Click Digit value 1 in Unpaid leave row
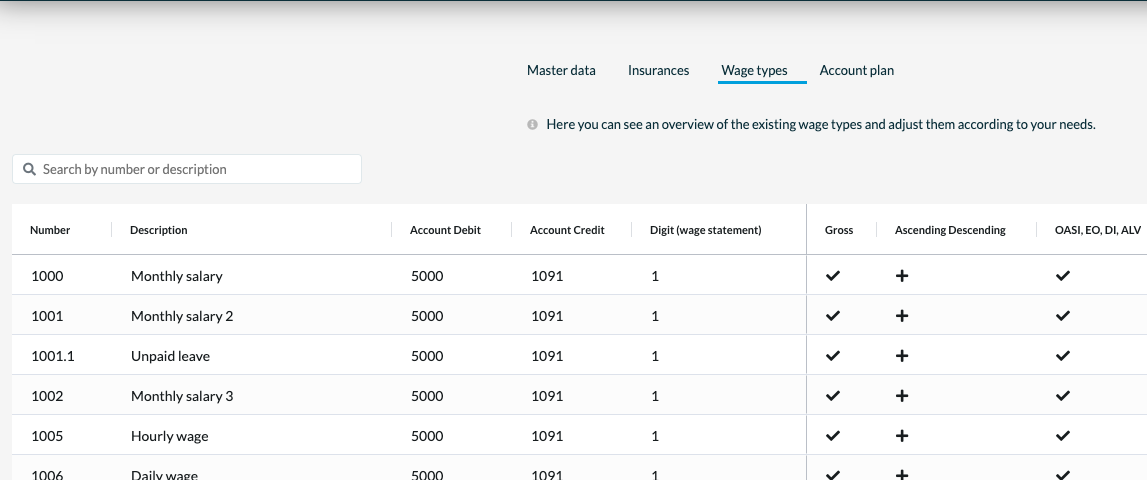Screen dimensions: 1147x480 click(x=655, y=356)
